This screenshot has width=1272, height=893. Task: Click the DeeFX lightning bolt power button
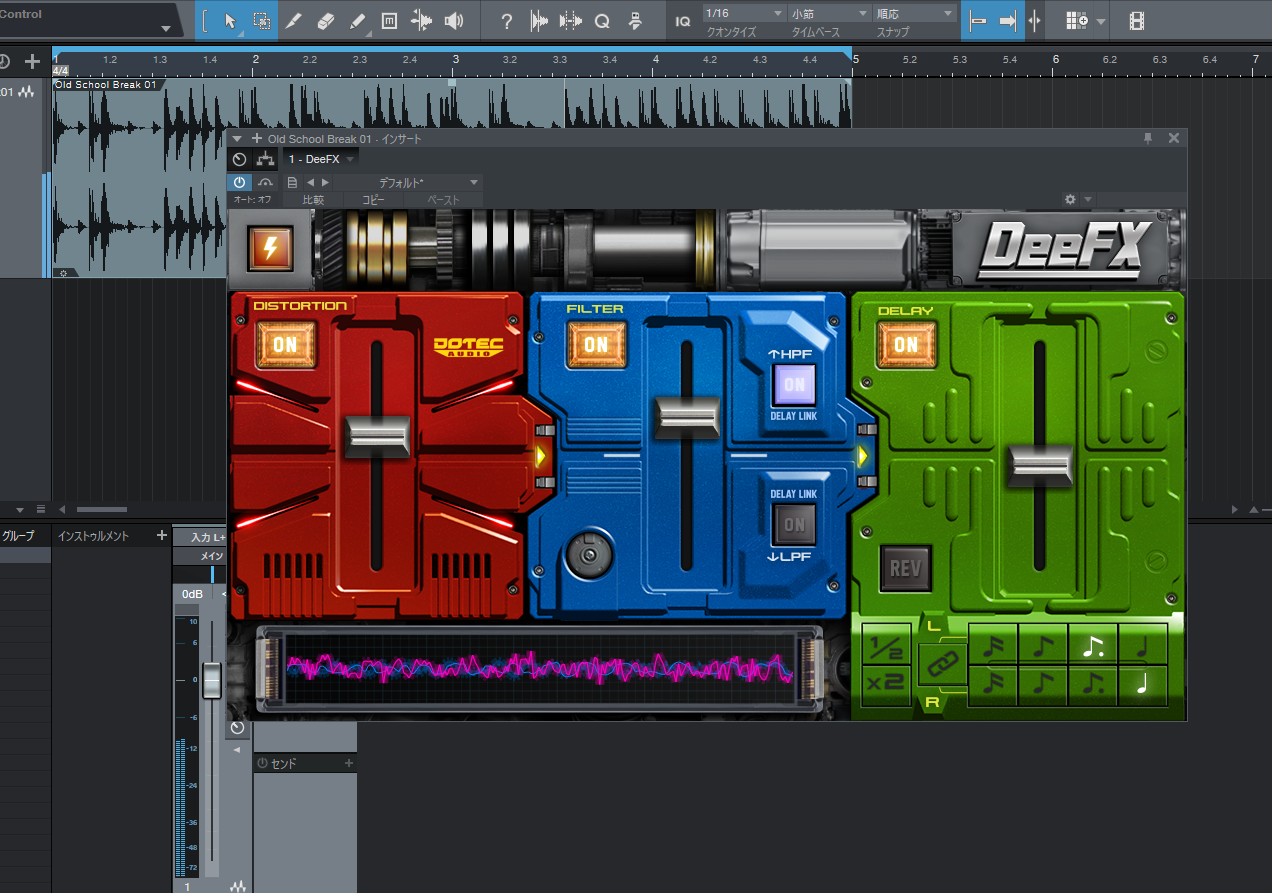pos(271,247)
